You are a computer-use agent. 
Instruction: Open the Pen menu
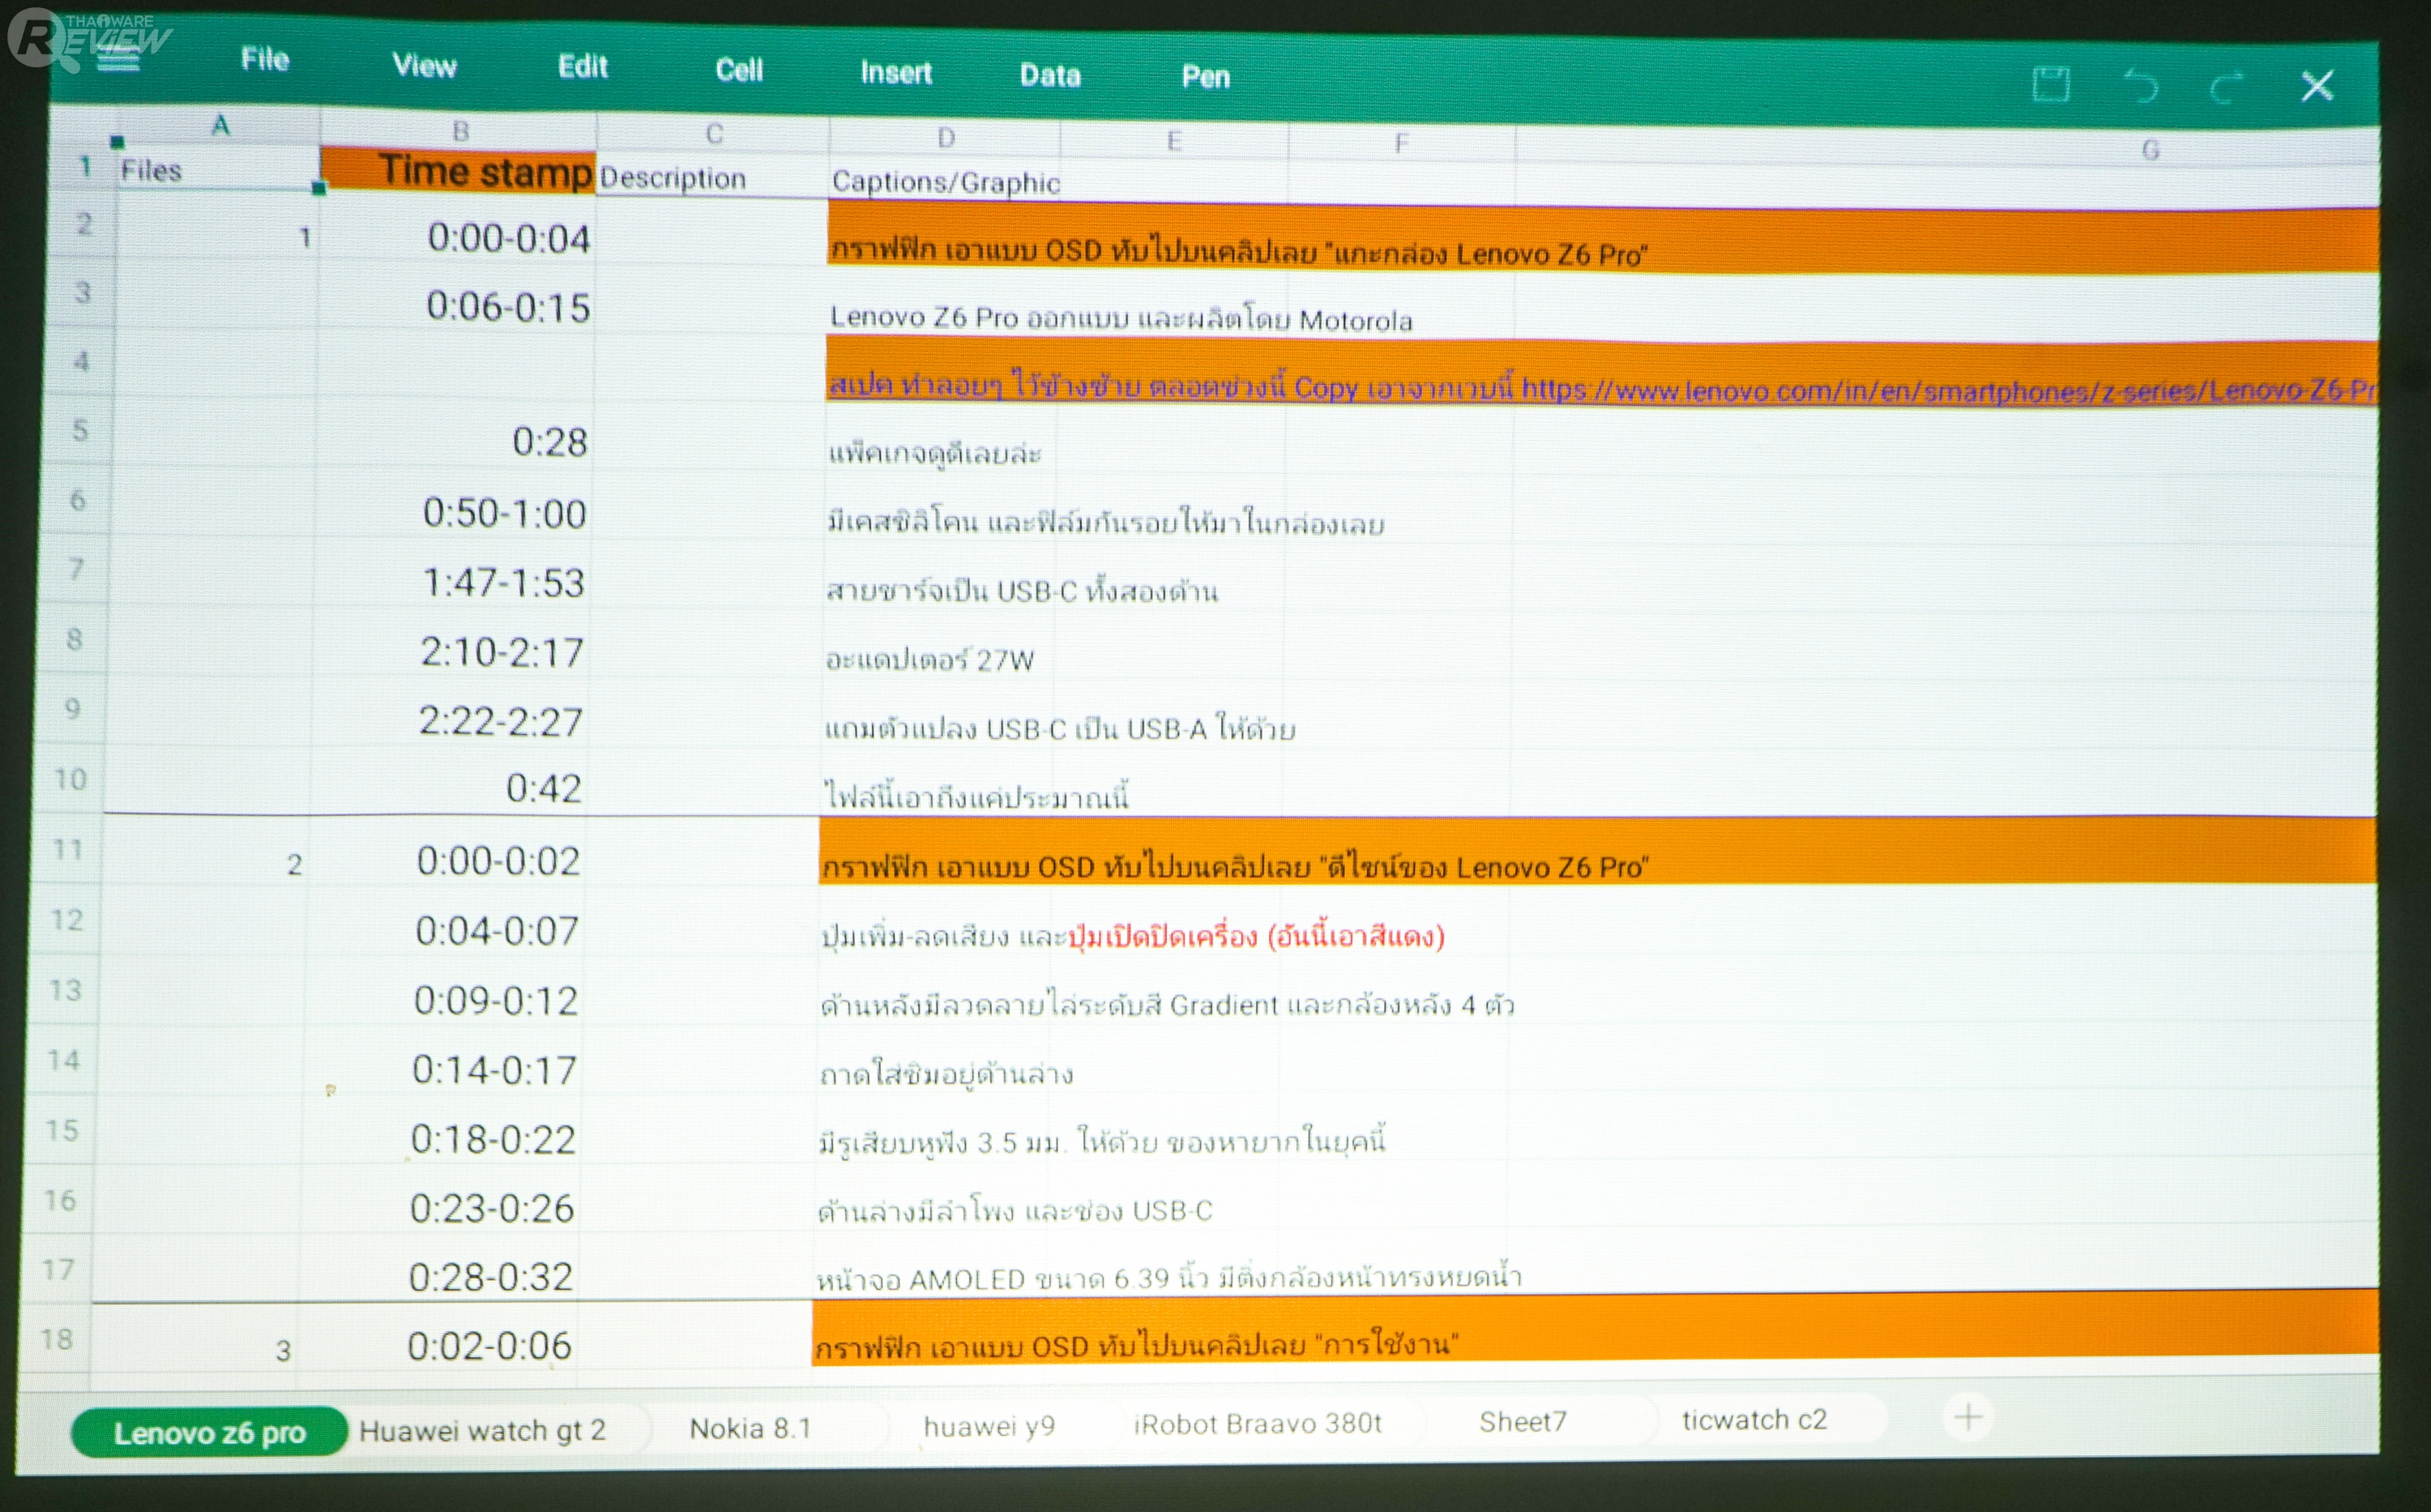tap(1205, 77)
